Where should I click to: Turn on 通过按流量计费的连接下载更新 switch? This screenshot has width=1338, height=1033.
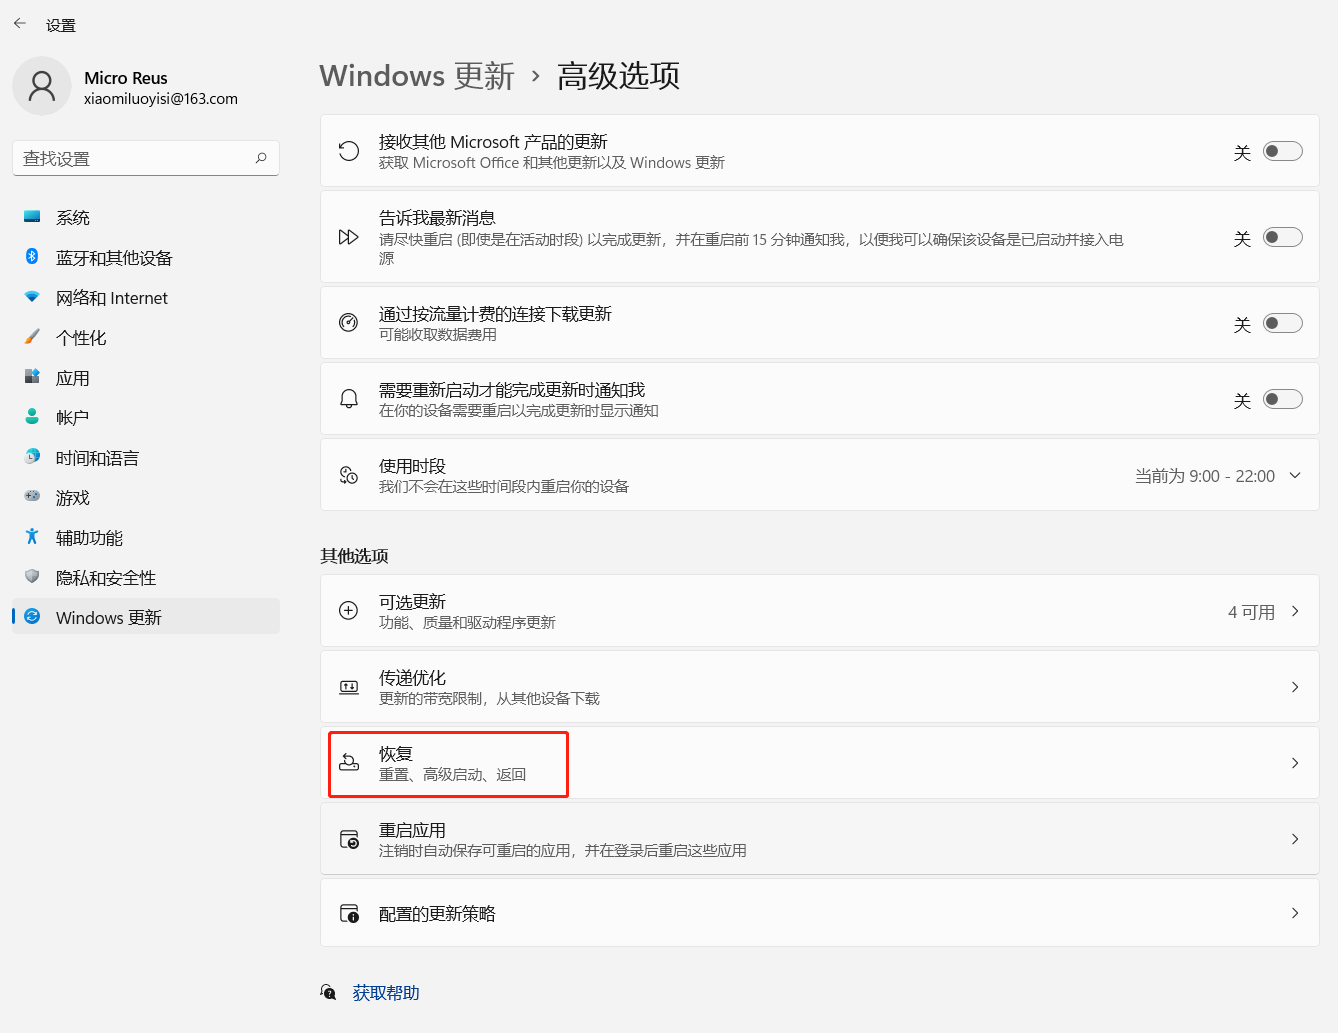pos(1282,323)
